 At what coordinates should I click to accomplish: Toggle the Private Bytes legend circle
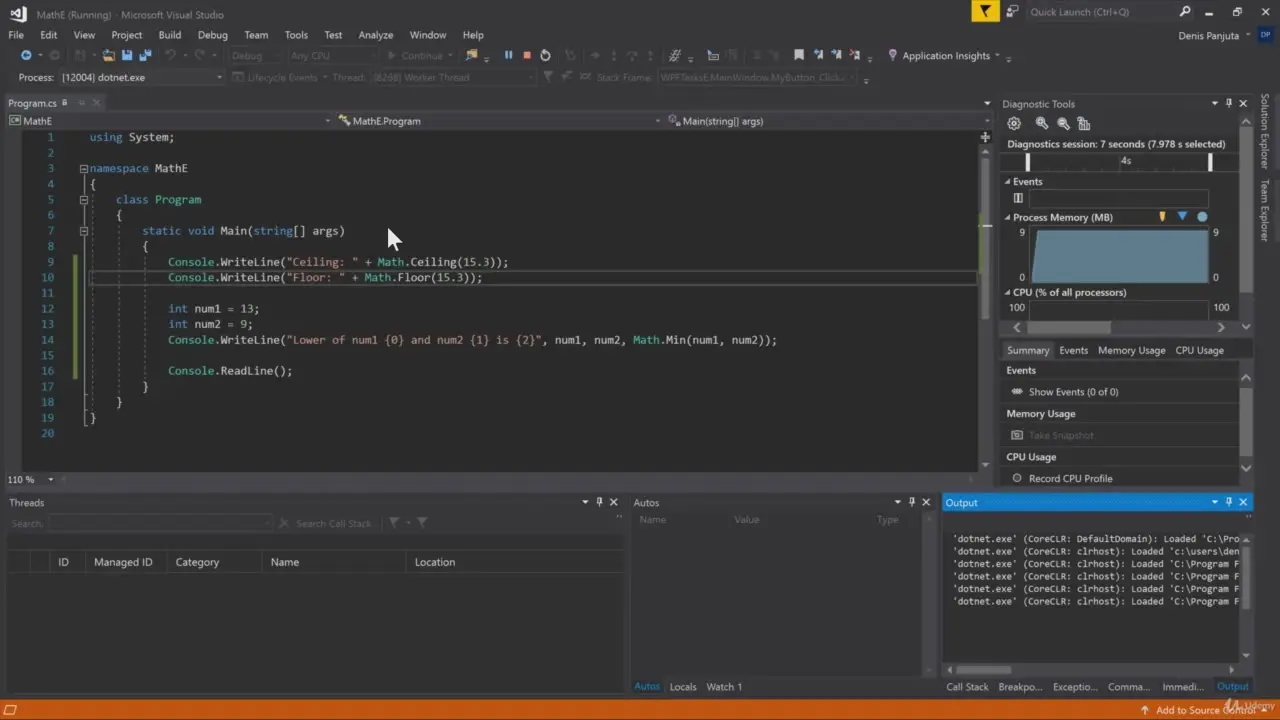(1202, 217)
